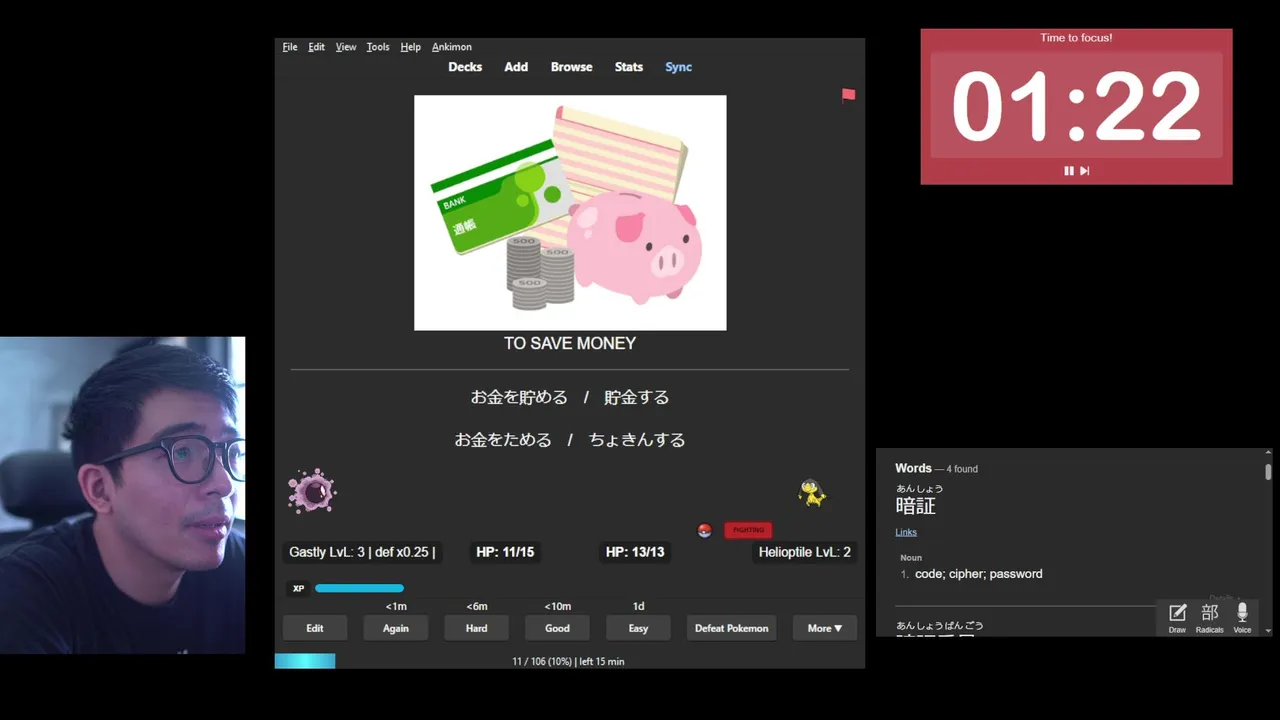Viewport: 1280px width, 720px height.
Task: Click Add to create a card
Action: click(x=516, y=67)
